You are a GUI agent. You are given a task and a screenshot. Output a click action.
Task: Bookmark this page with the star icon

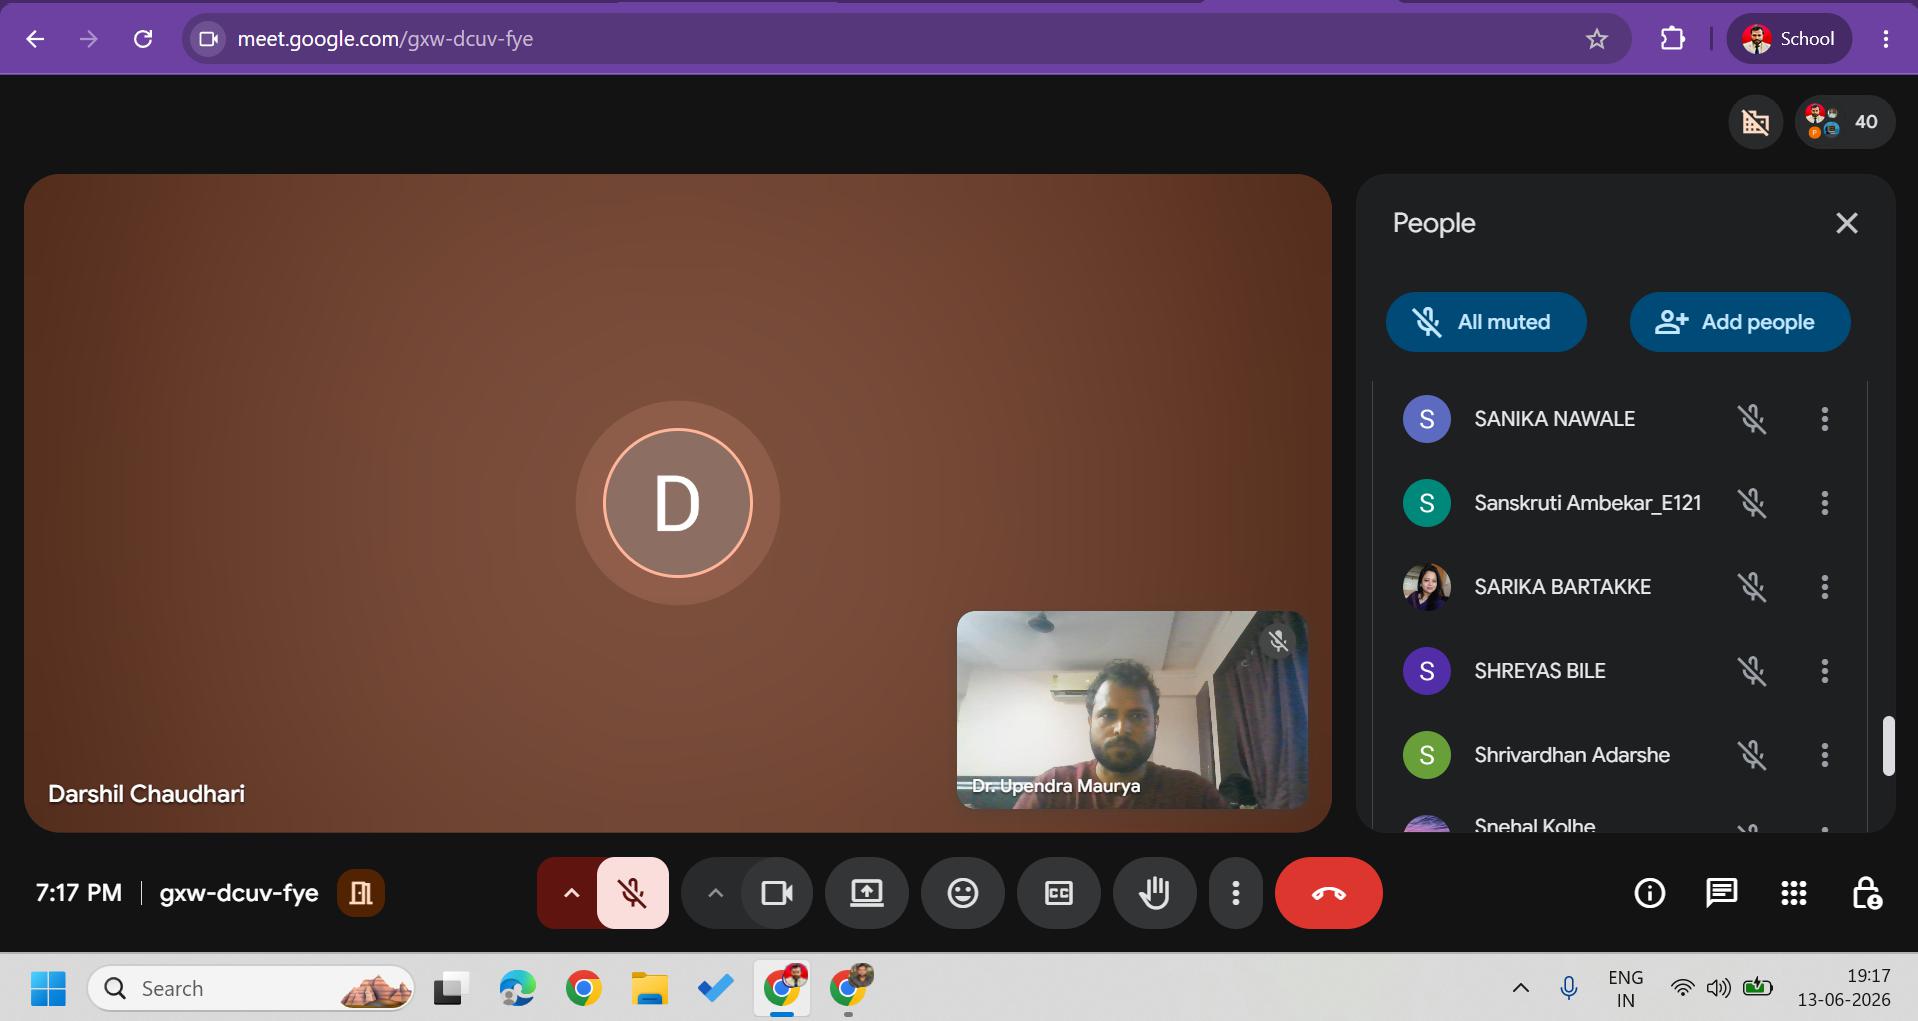click(x=1597, y=39)
